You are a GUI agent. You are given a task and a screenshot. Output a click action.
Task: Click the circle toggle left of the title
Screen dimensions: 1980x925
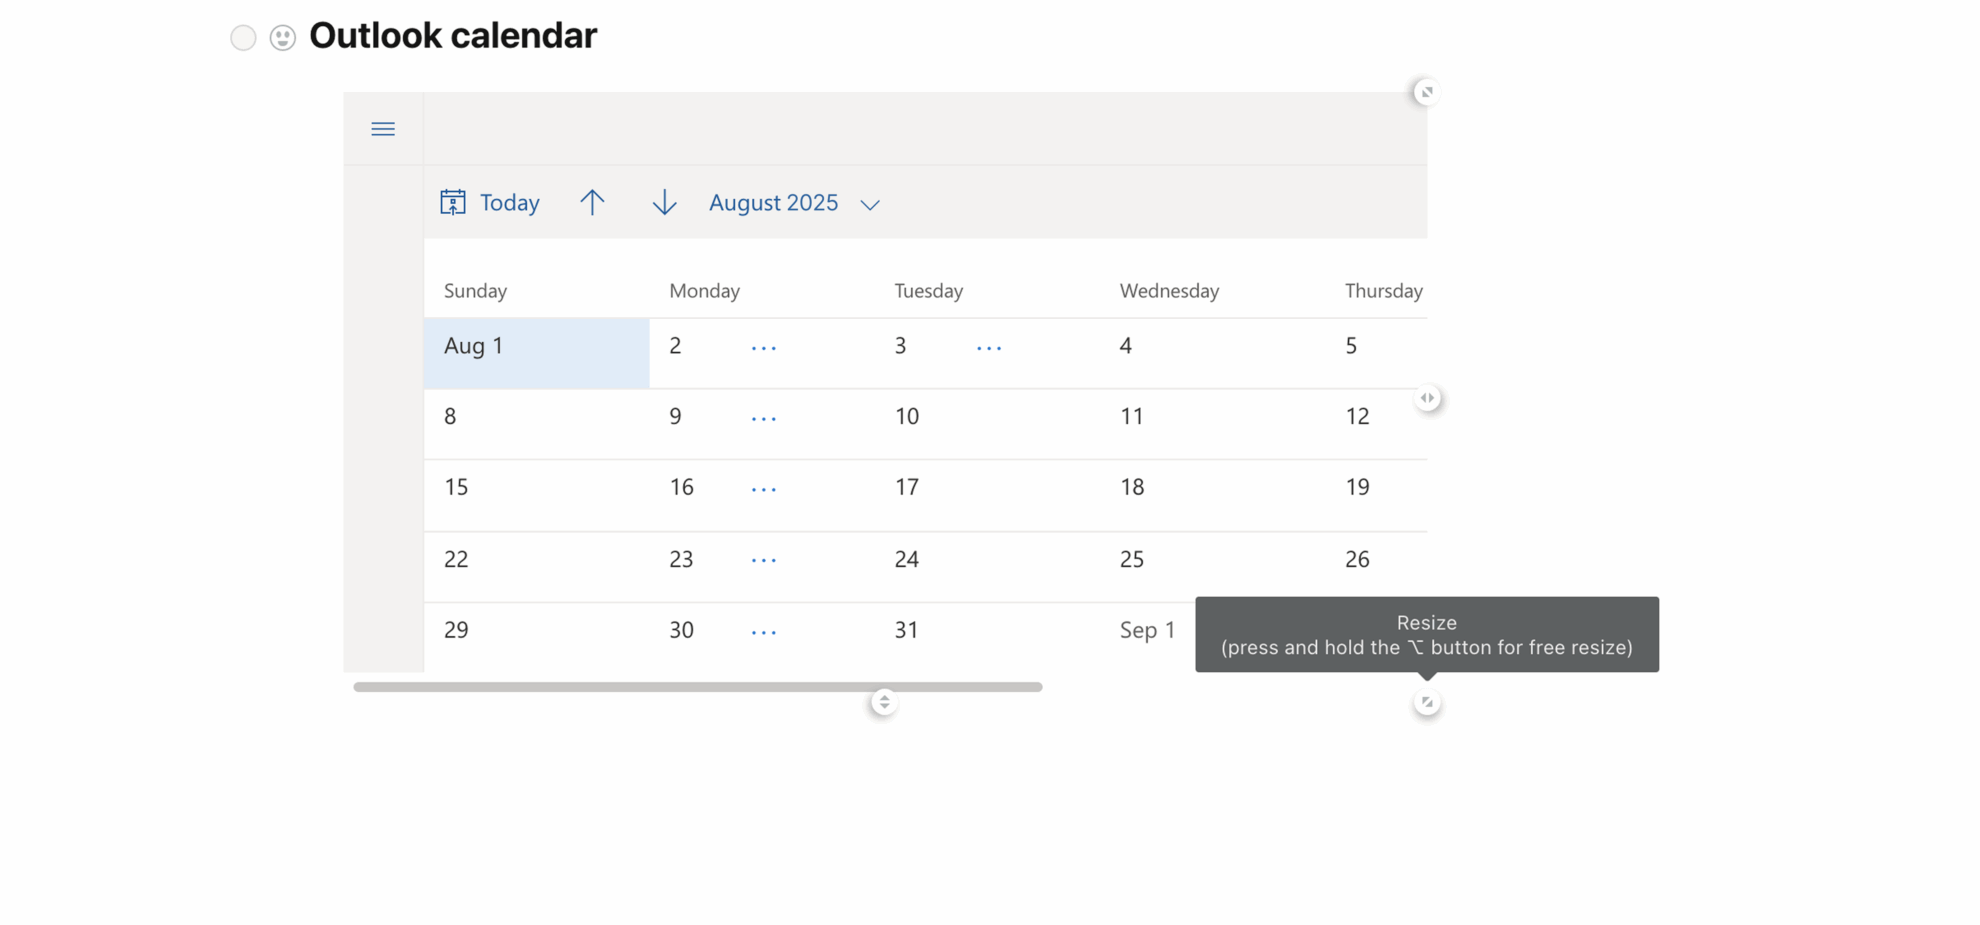tap(243, 37)
